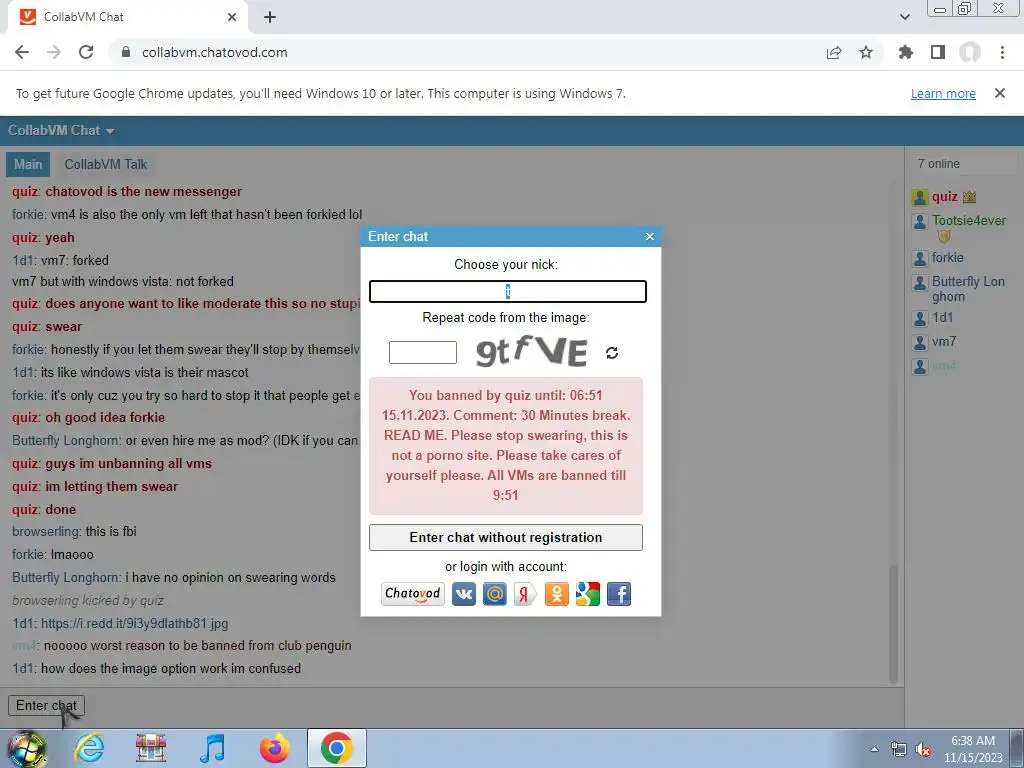Click the captcha code input box

pyautogui.click(x=423, y=353)
